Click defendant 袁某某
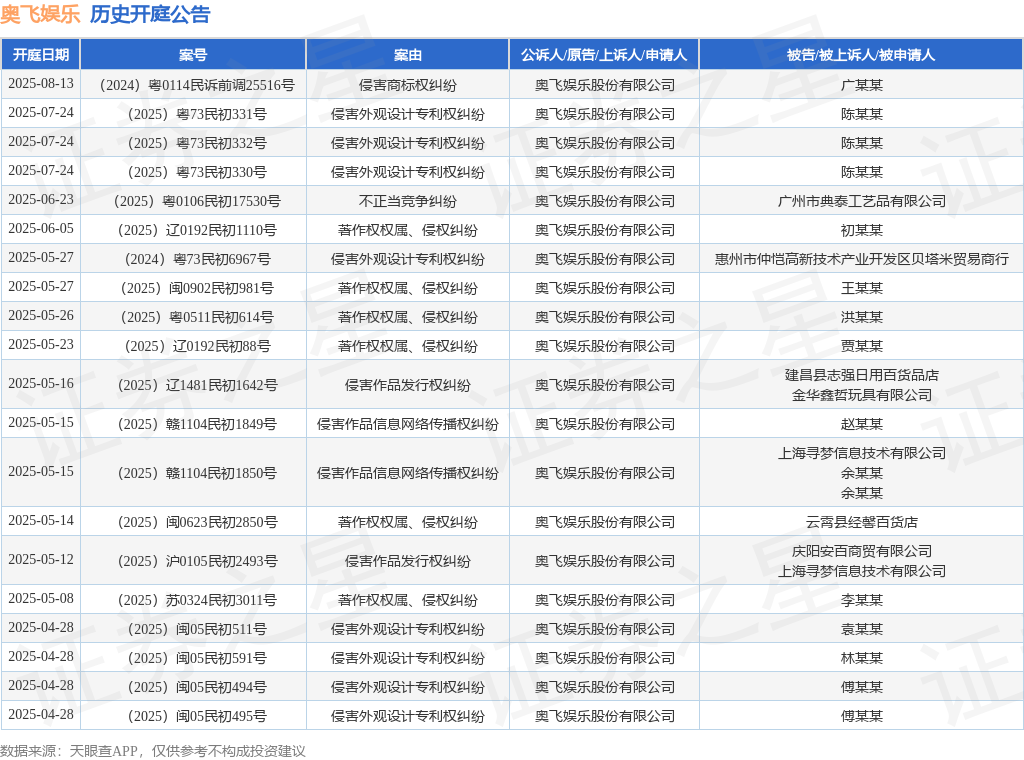Image resolution: width=1024 pixels, height=760 pixels. coord(861,629)
